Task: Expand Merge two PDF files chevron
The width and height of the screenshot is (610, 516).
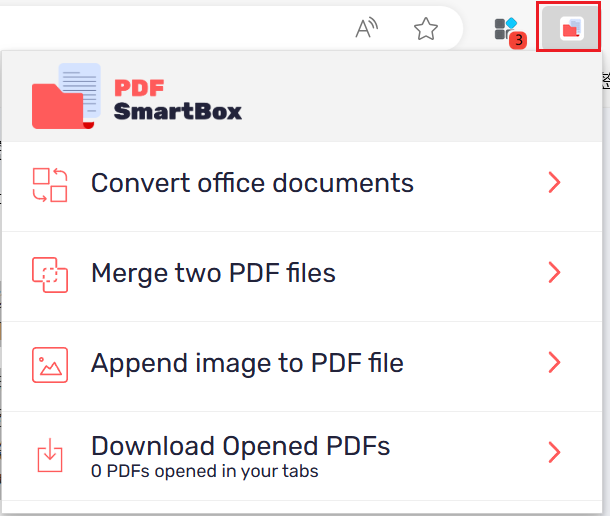Action: [554, 272]
